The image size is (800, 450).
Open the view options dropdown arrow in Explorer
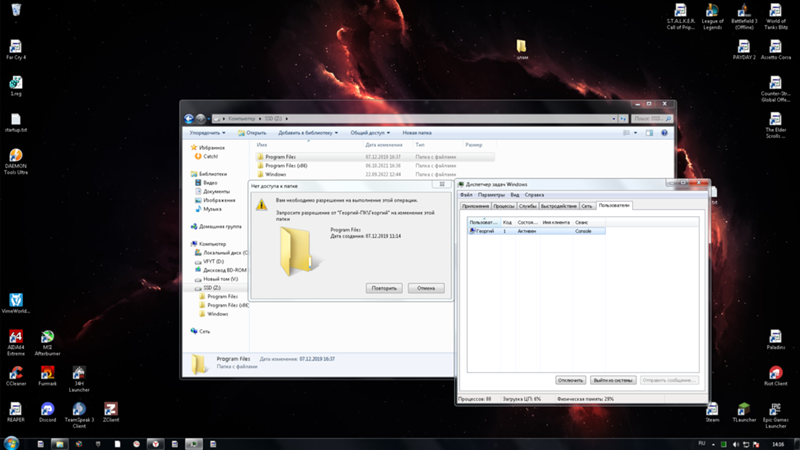635,133
